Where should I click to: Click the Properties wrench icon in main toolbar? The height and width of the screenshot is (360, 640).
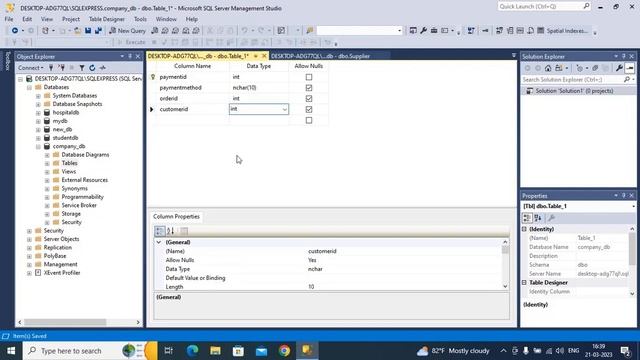pyautogui.click(x=423, y=31)
